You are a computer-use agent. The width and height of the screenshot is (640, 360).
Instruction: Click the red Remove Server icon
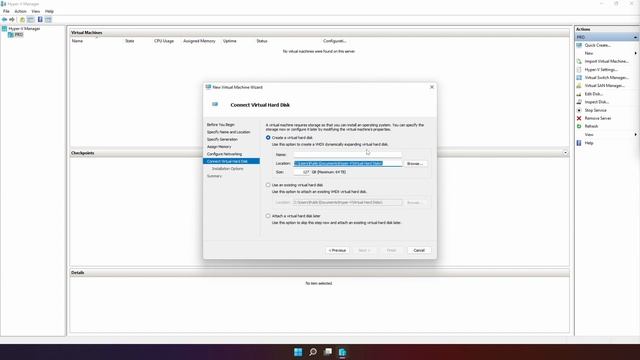(x=579, y=118)
